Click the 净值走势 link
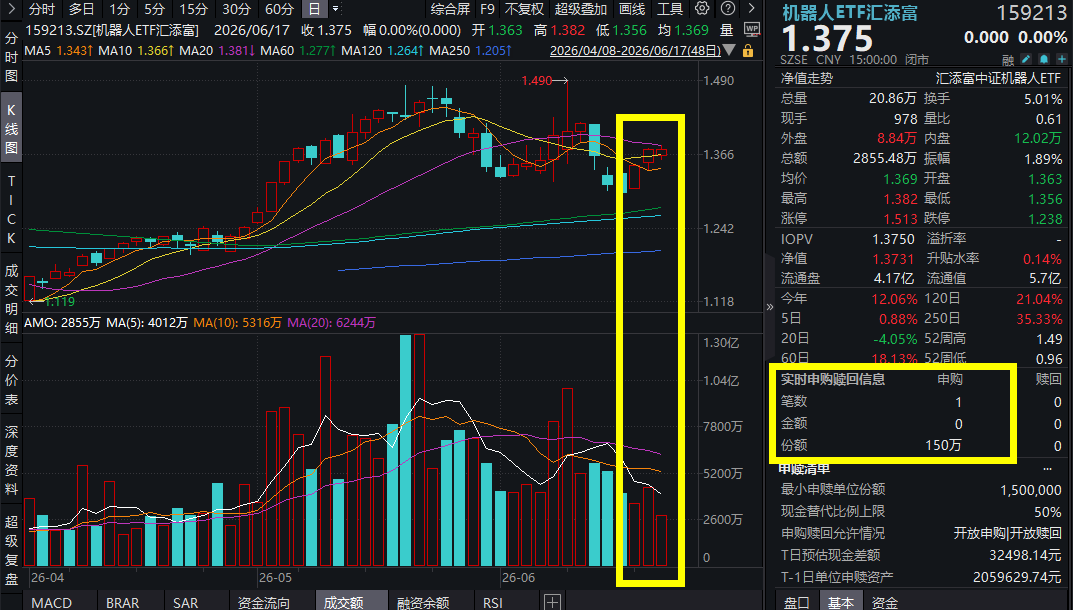 click(807, 79)
